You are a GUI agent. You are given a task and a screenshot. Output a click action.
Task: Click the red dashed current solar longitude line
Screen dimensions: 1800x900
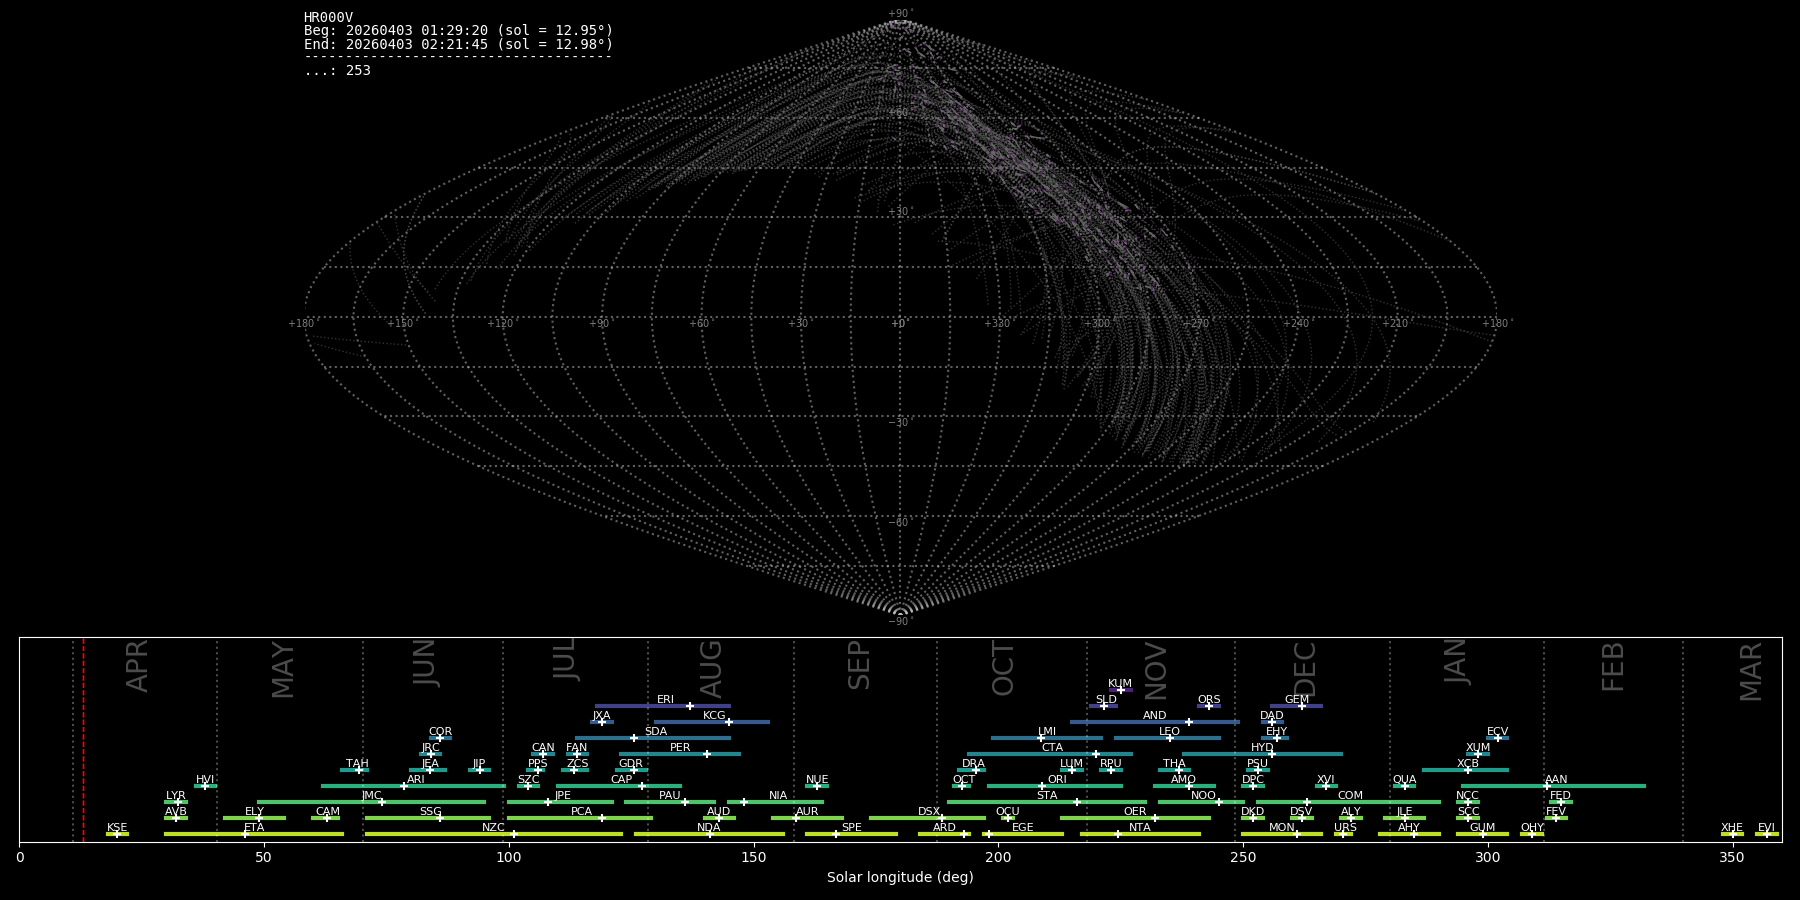pos(83,739)
